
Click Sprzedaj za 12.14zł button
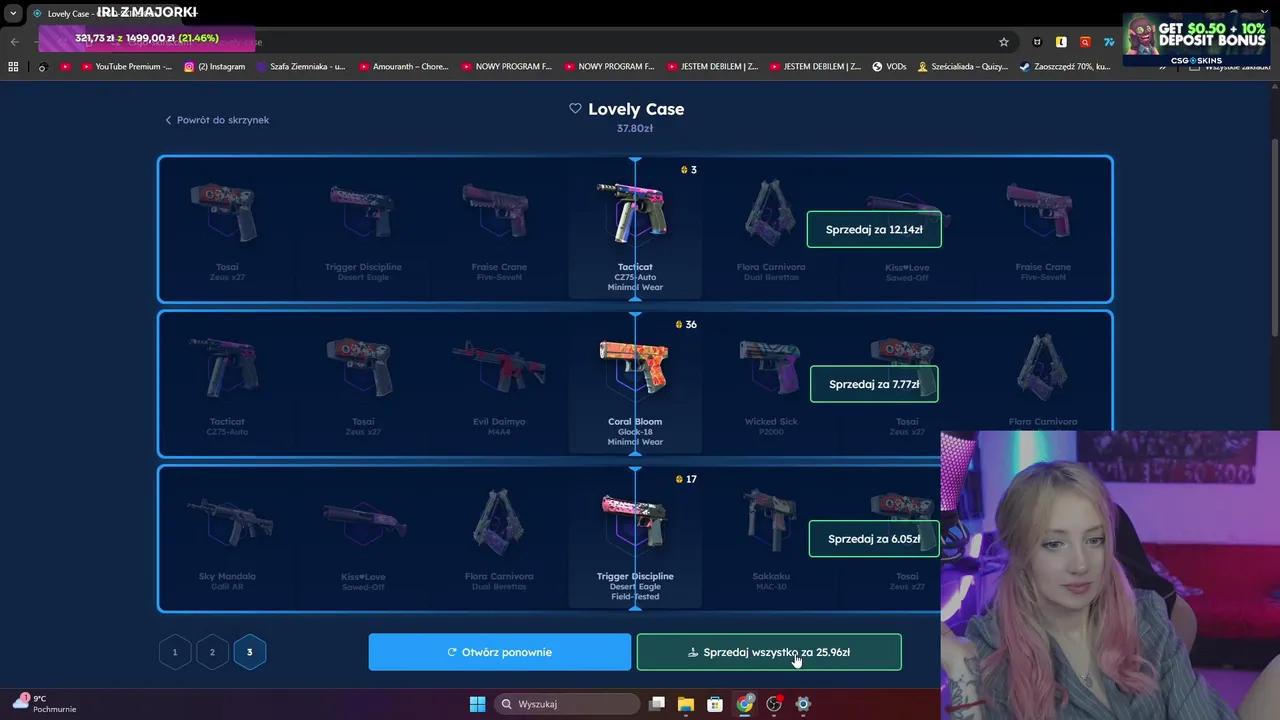[x=874, y=229]
